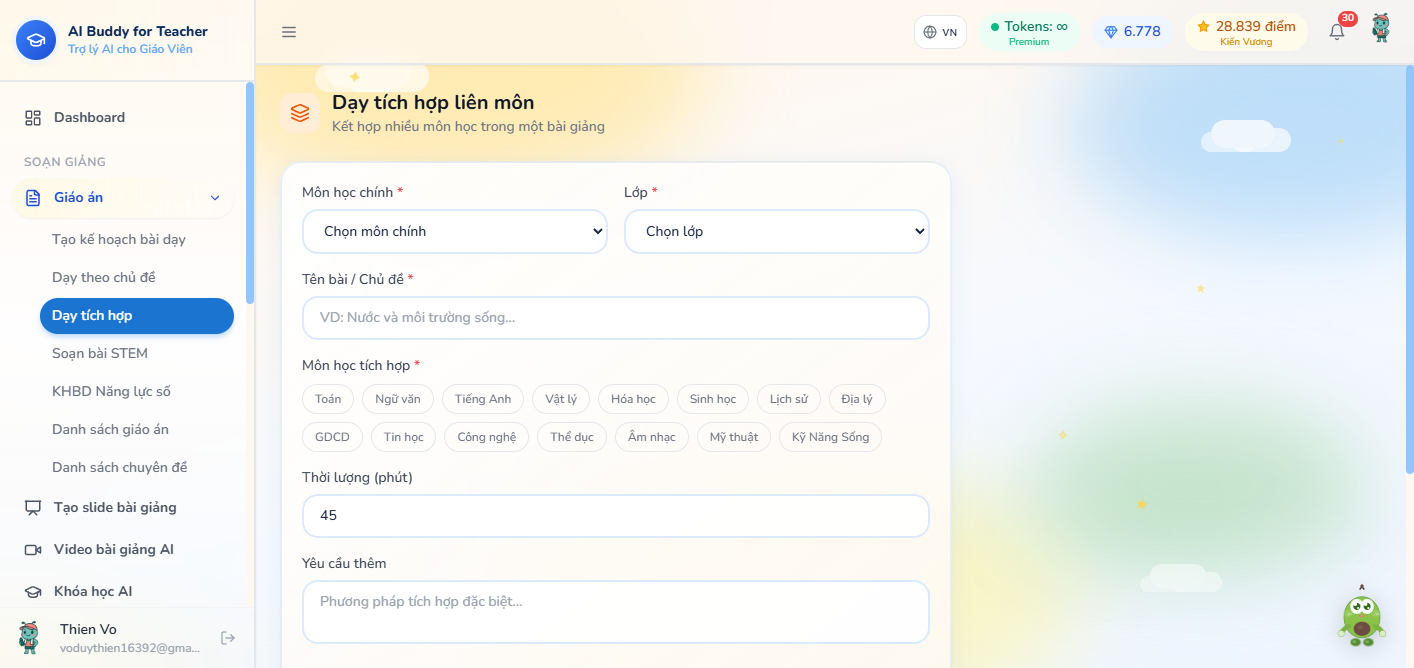The height and width of the screenshot is (668, 1414).
Task: Open Dạy theo chủ đề
Action: coord(137,278)
